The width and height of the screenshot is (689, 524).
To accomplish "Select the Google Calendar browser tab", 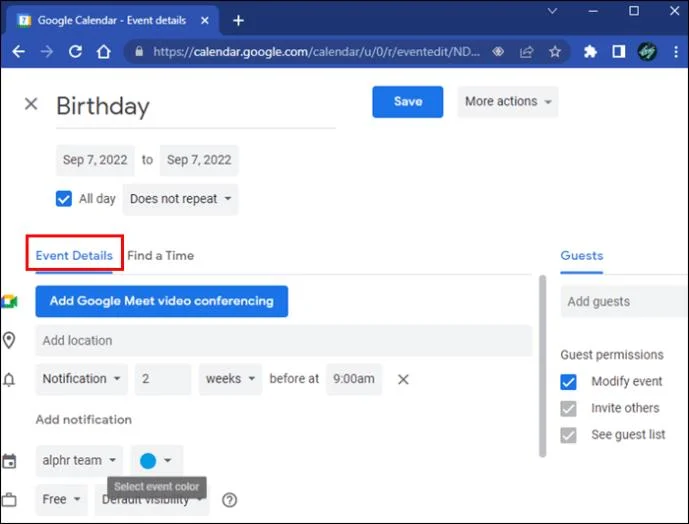I will click(111, 20).
